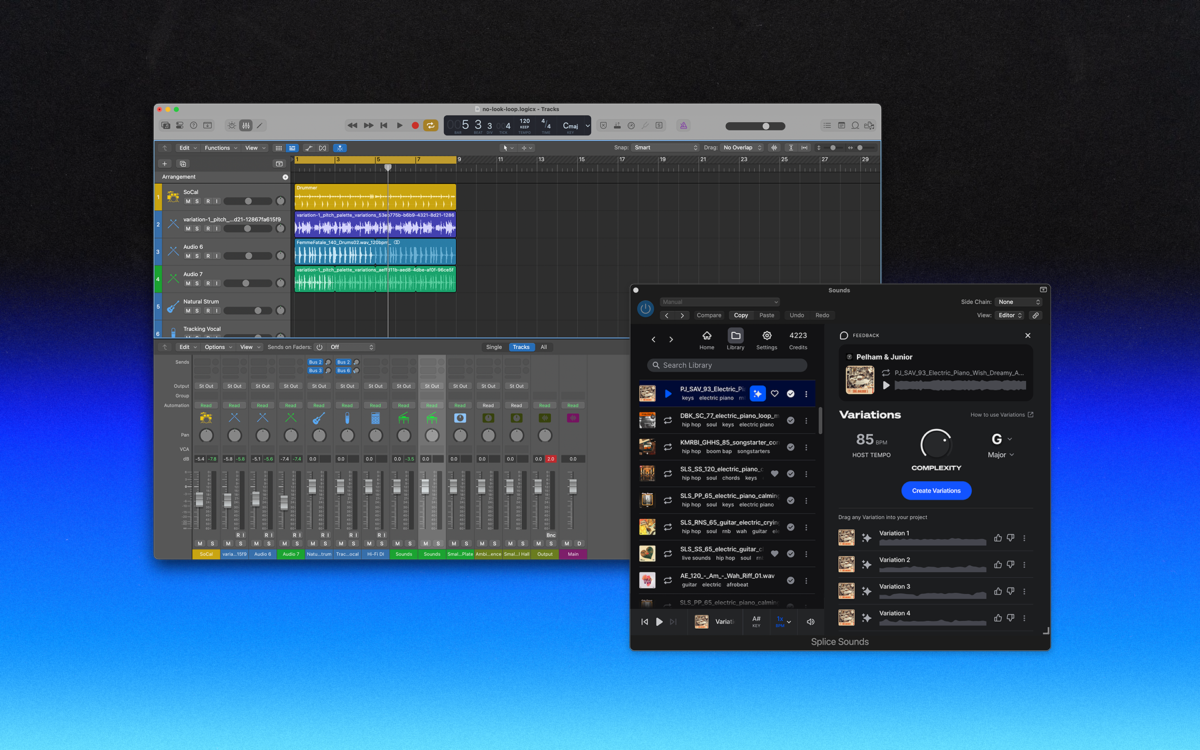Image resolution: width=1200 pixels, height=750 pixels.
Task: Favorite the PJ_SAV_93 sample with the heart
Action: 774,394
